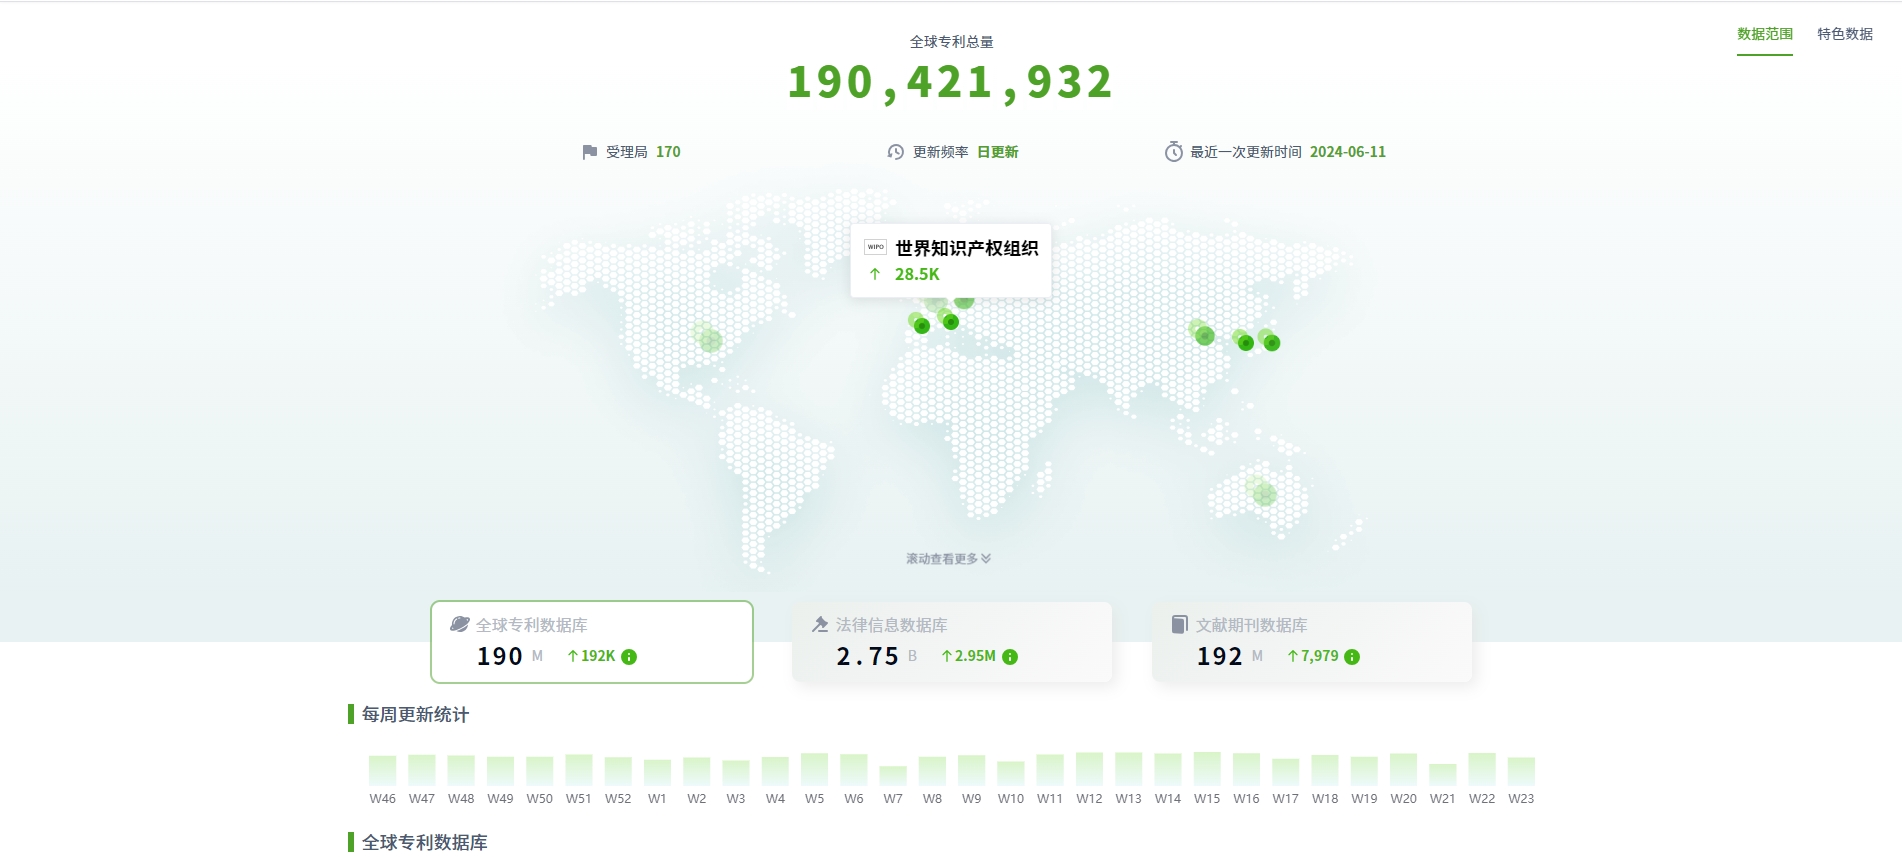1902x857 pixels.
Task: Click the info icon beside 7,979 increase
Action: tap(1352, 657)
